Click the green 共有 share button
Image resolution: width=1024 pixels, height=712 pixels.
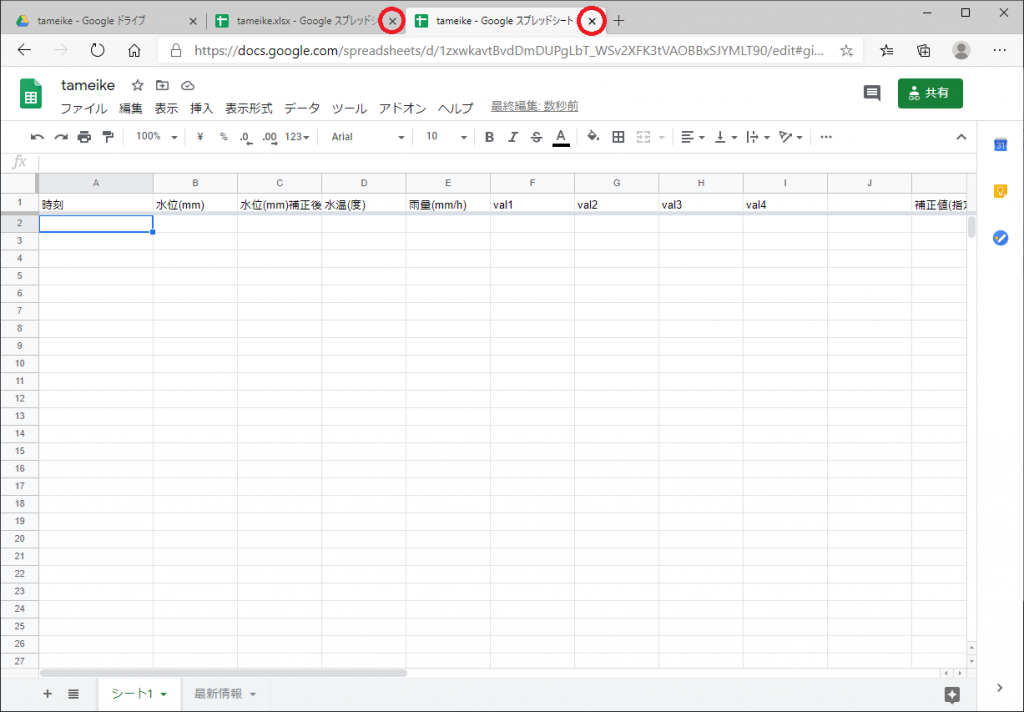930,93
